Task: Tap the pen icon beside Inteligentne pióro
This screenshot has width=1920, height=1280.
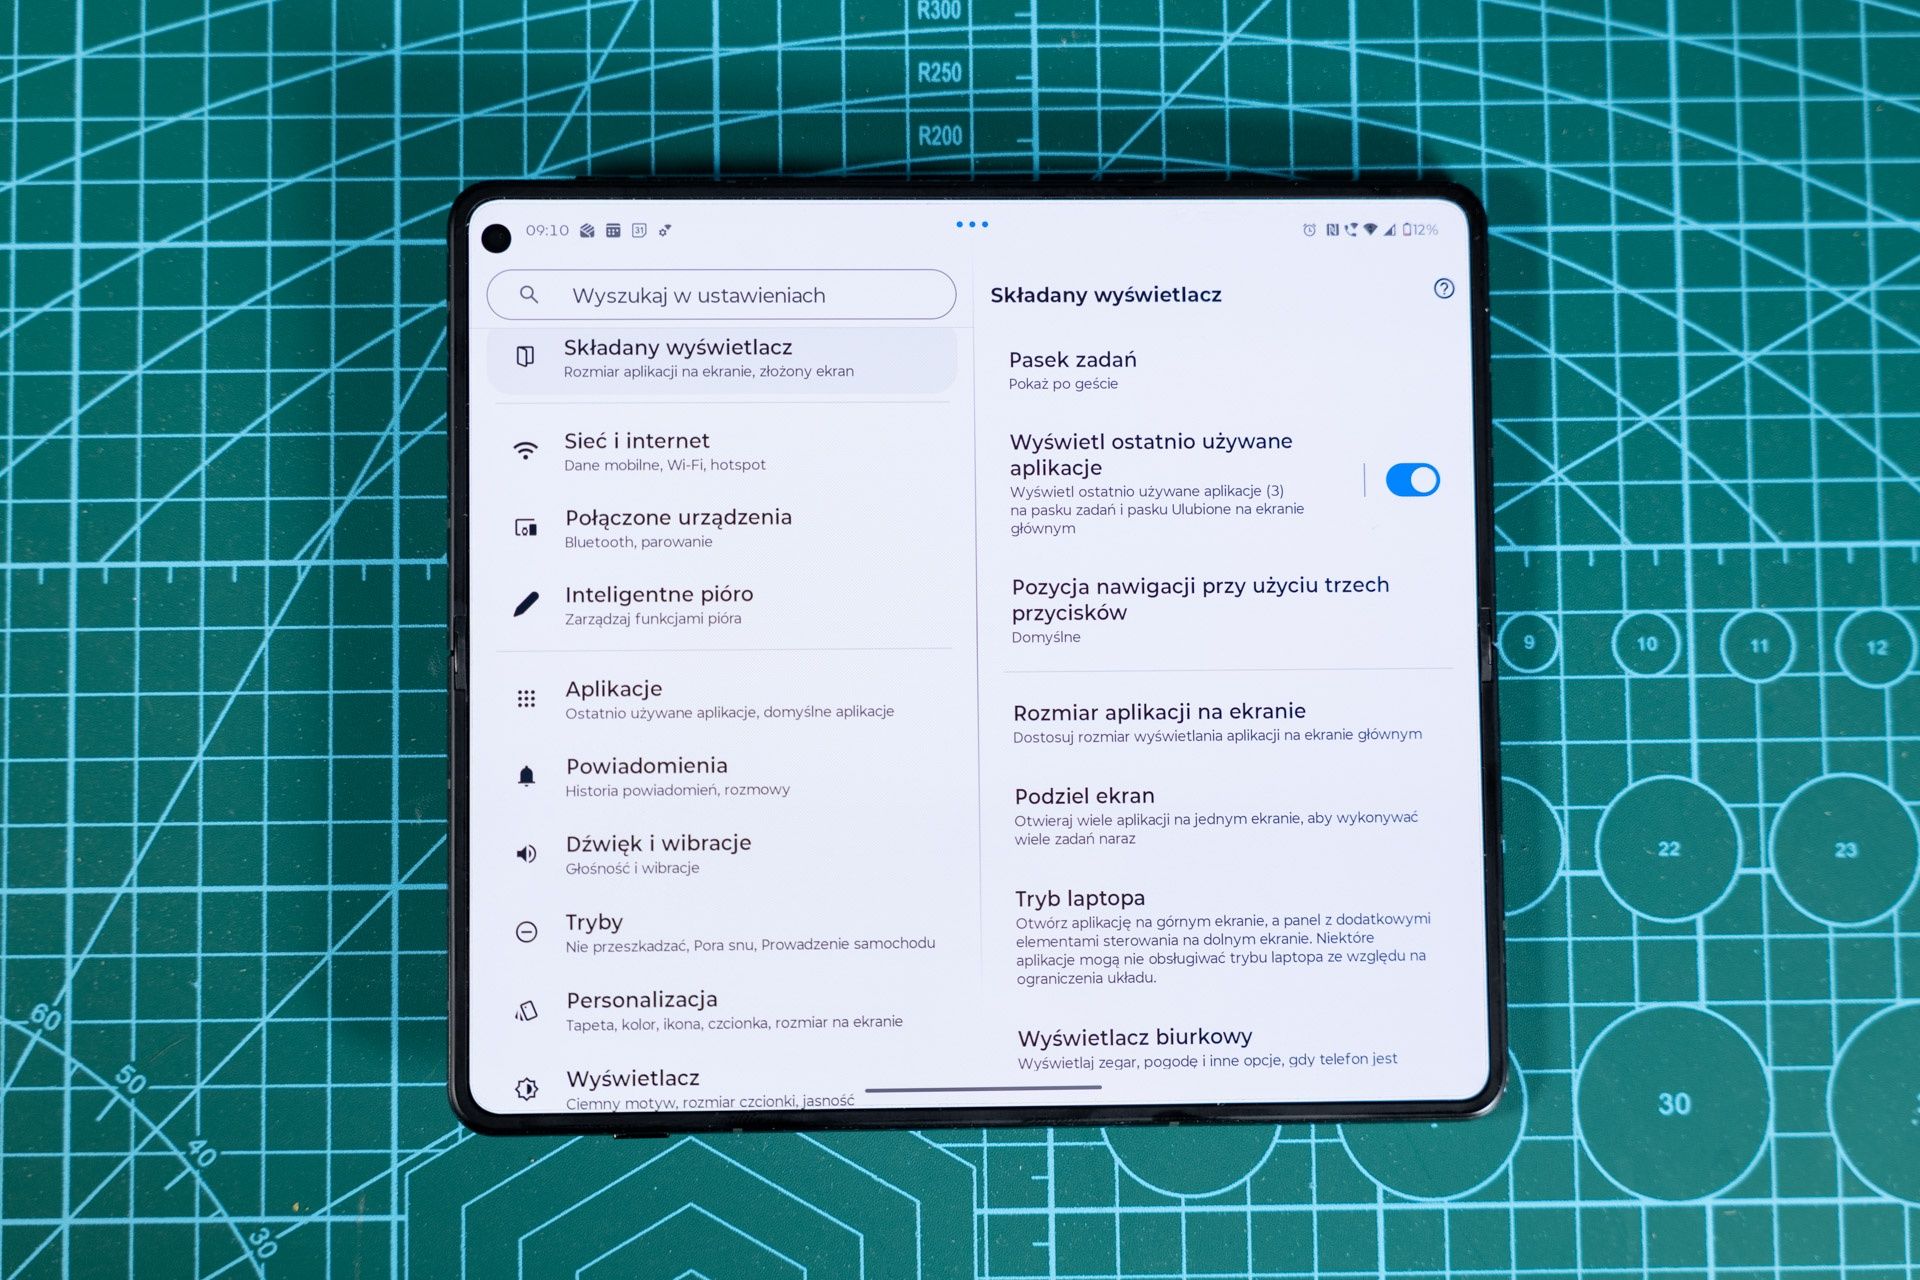Action: (x=526, y=604)
